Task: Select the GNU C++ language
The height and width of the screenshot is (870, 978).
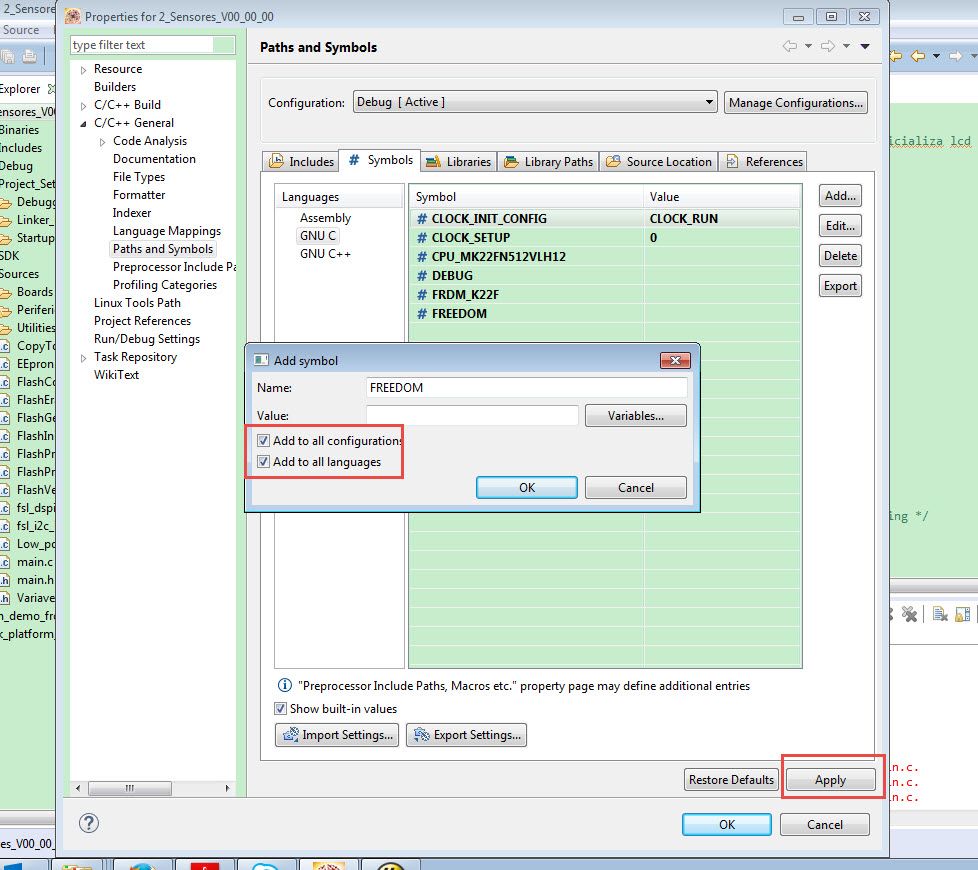Action: [x=325, y=254]
